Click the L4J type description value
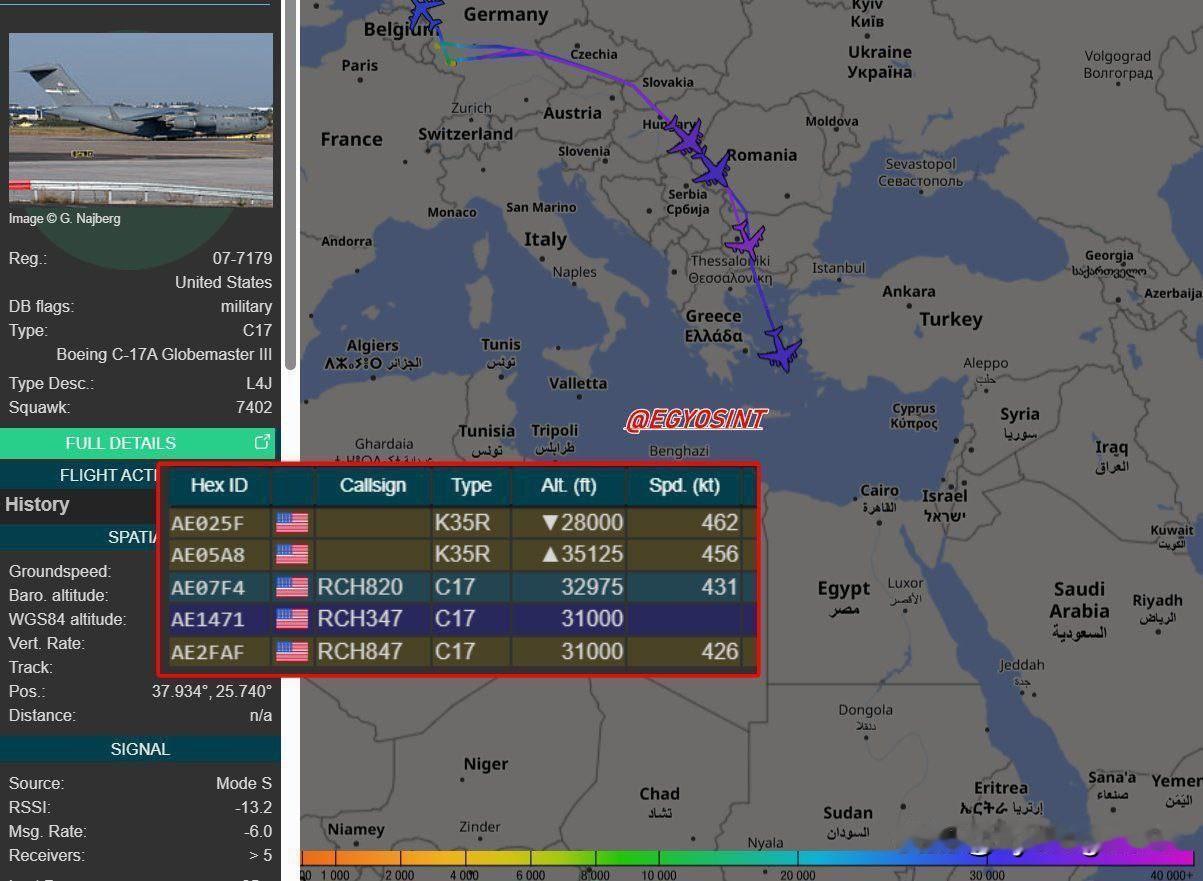 pos(259,383)
